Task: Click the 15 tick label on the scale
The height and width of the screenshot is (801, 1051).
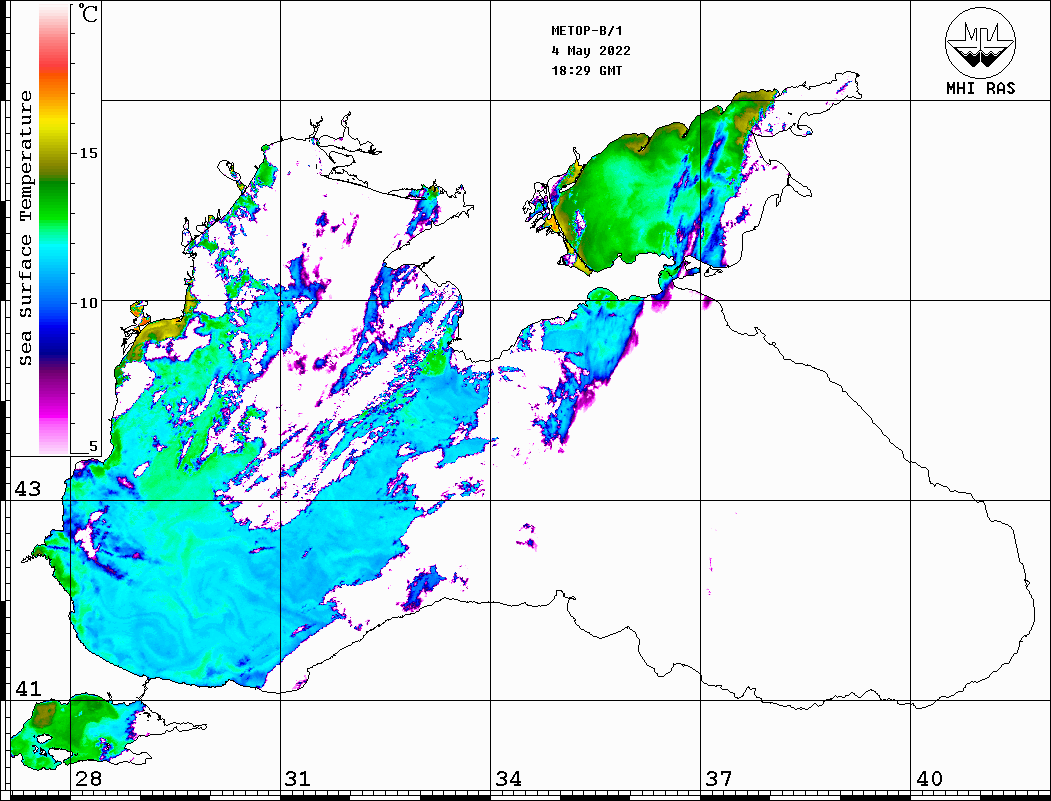Action: (88, 153)
